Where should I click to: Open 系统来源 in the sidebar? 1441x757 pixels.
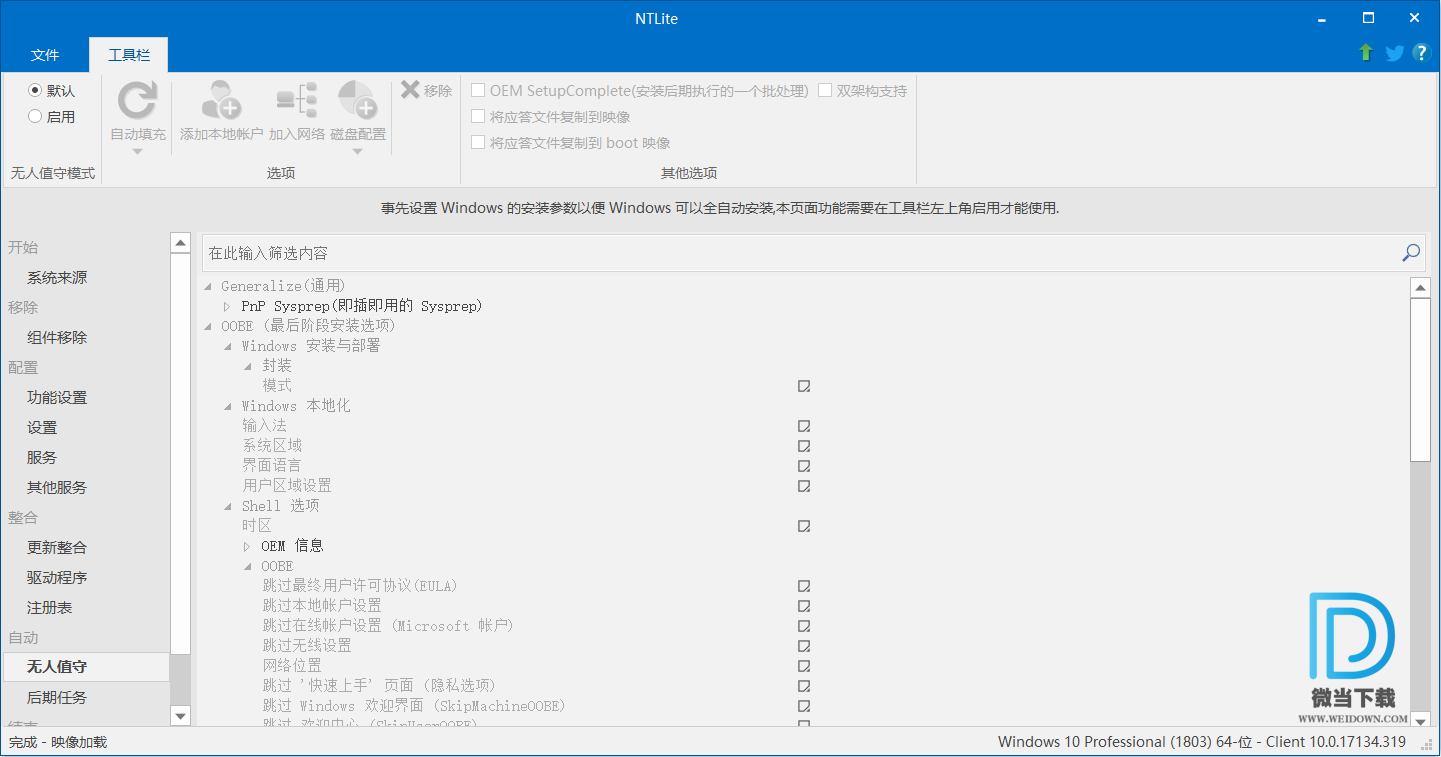57,277
